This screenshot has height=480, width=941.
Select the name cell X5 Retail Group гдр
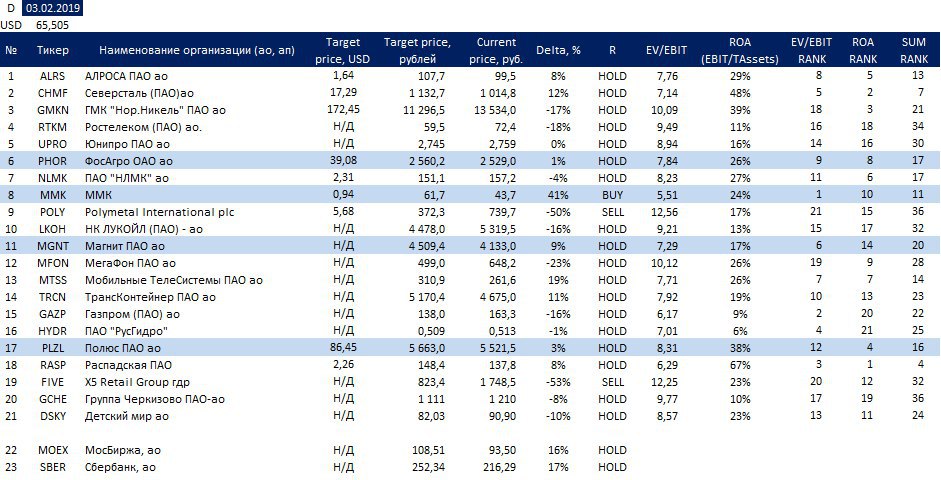(138, 382)
